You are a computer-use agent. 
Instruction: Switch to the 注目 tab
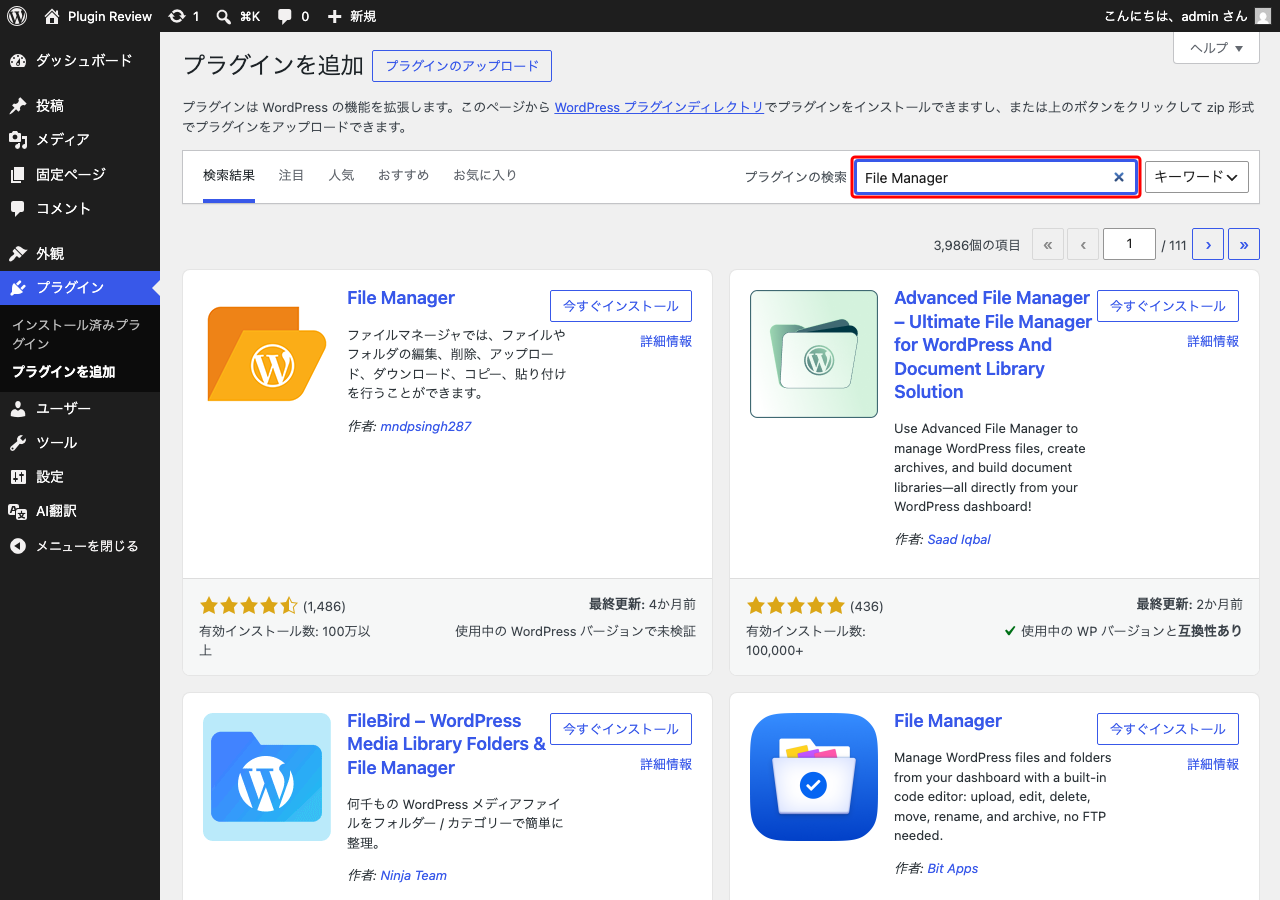[x=292, y=176]
